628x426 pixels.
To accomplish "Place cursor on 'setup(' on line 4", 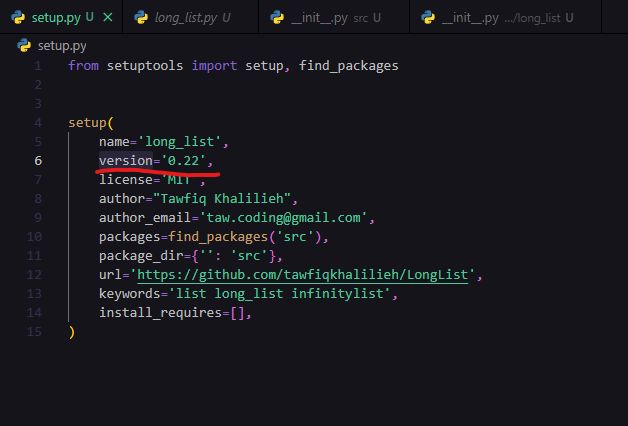I will (x=91, y=123).
